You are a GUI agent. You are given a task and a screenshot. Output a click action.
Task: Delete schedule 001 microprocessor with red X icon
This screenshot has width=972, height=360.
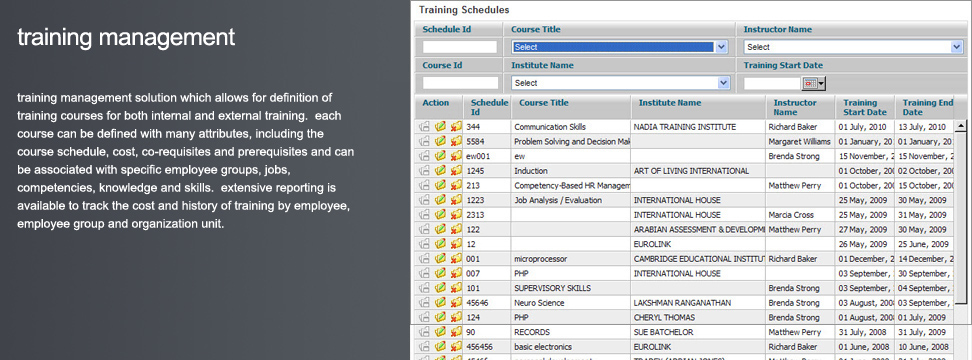[456, 258]
